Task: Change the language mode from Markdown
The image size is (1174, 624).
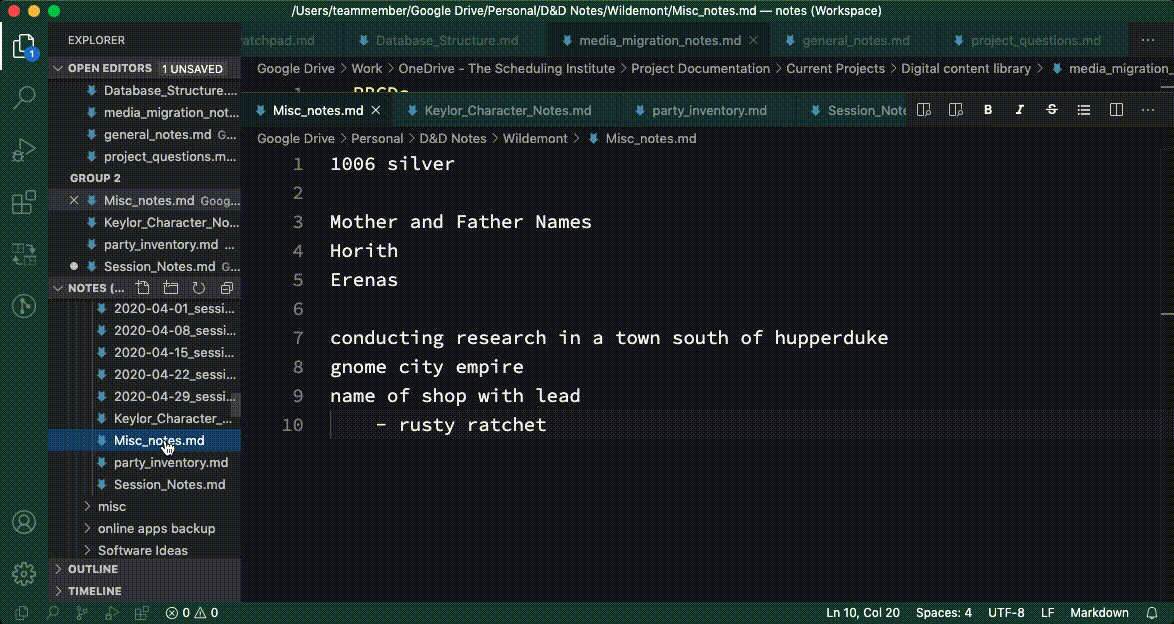Action: (x=1099, y=612)
